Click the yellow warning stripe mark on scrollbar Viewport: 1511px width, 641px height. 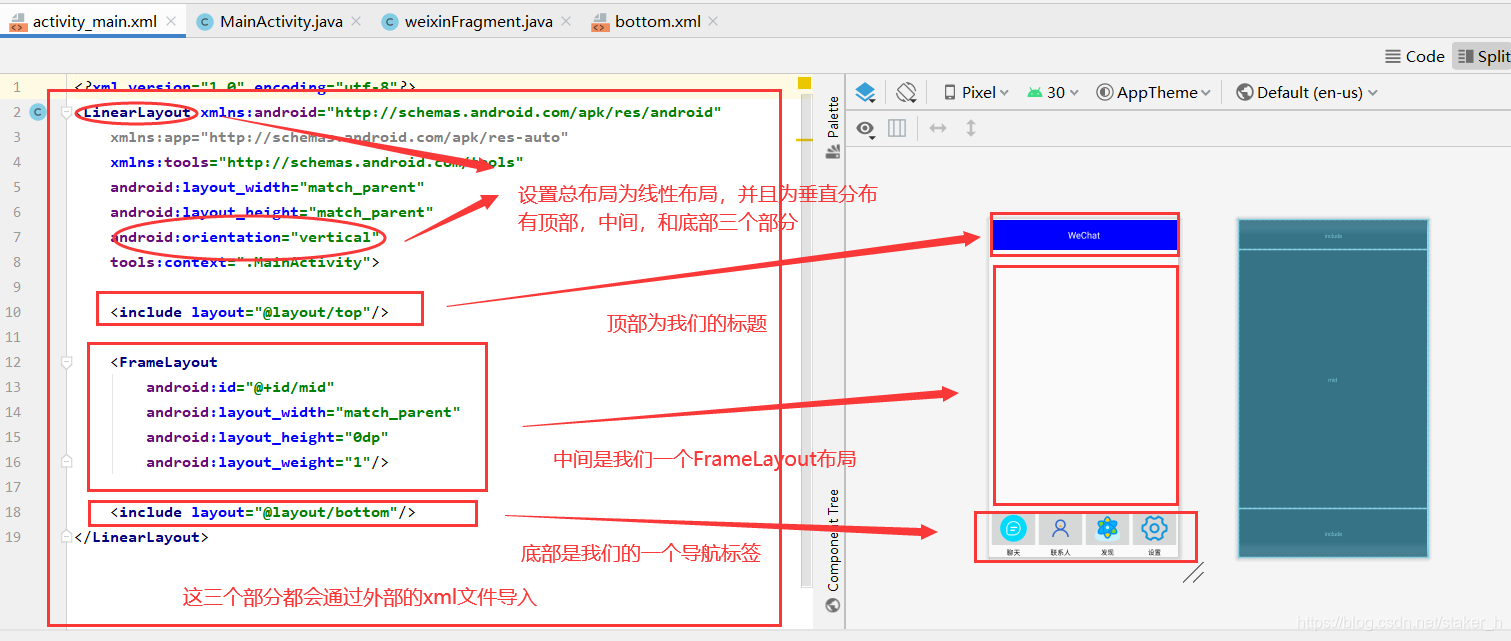pos(805,140)
